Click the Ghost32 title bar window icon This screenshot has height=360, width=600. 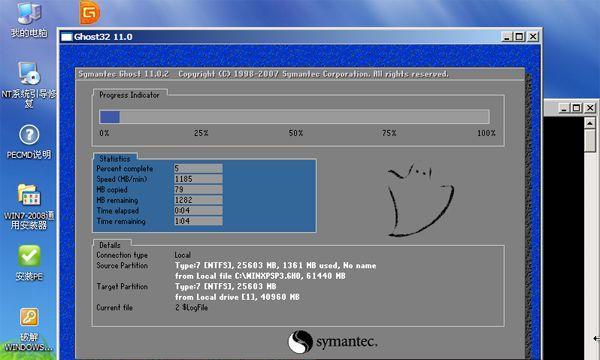point(67,37)
